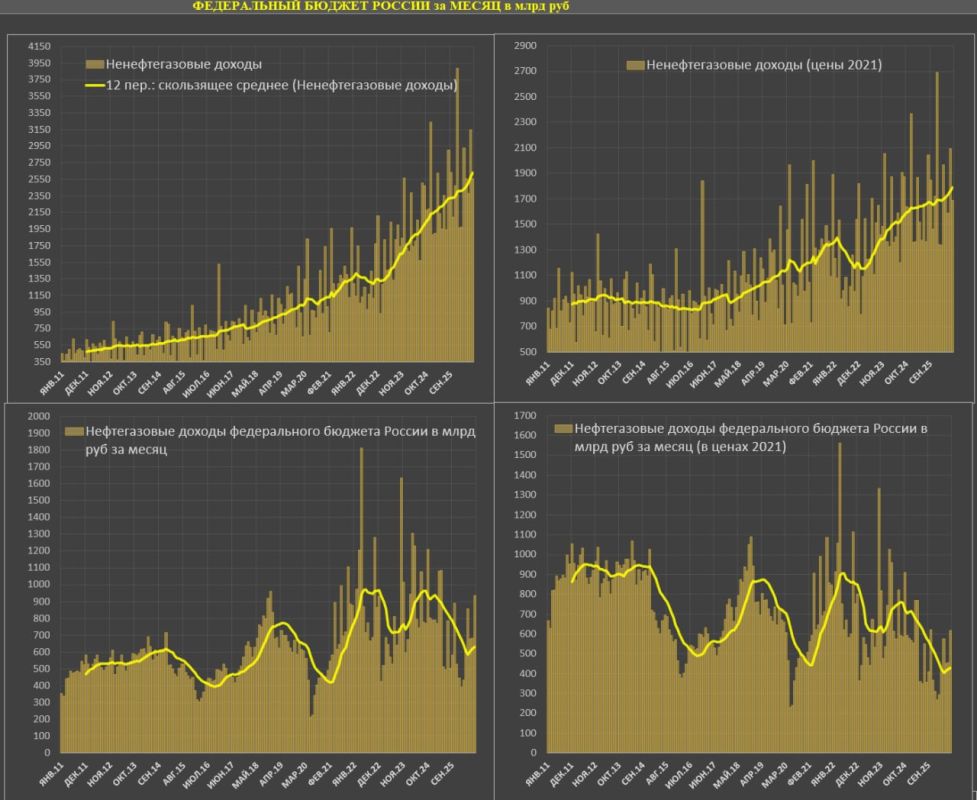Click the y-axis value 2350
Viewport: 977px width, 800px height.
[x=39, y=196]
